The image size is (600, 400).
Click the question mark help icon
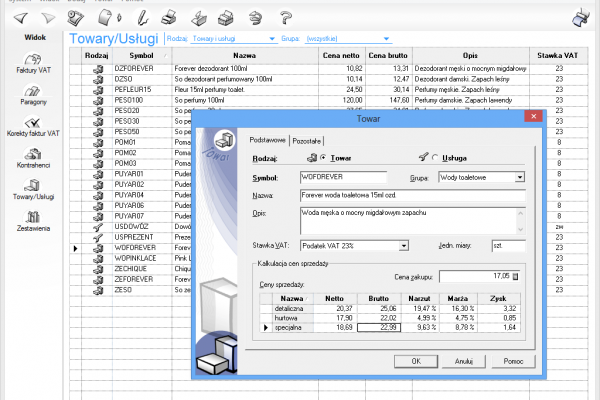point(286,17)
